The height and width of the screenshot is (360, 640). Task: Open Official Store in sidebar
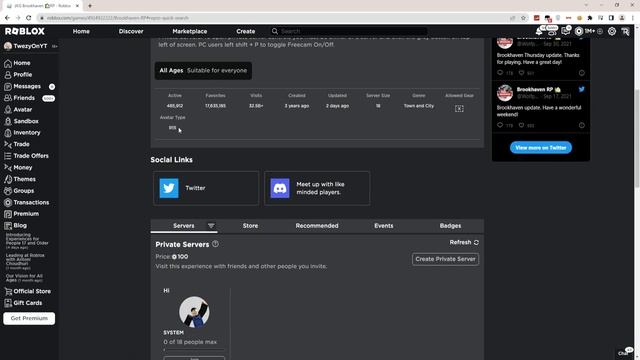click(27, 291)
